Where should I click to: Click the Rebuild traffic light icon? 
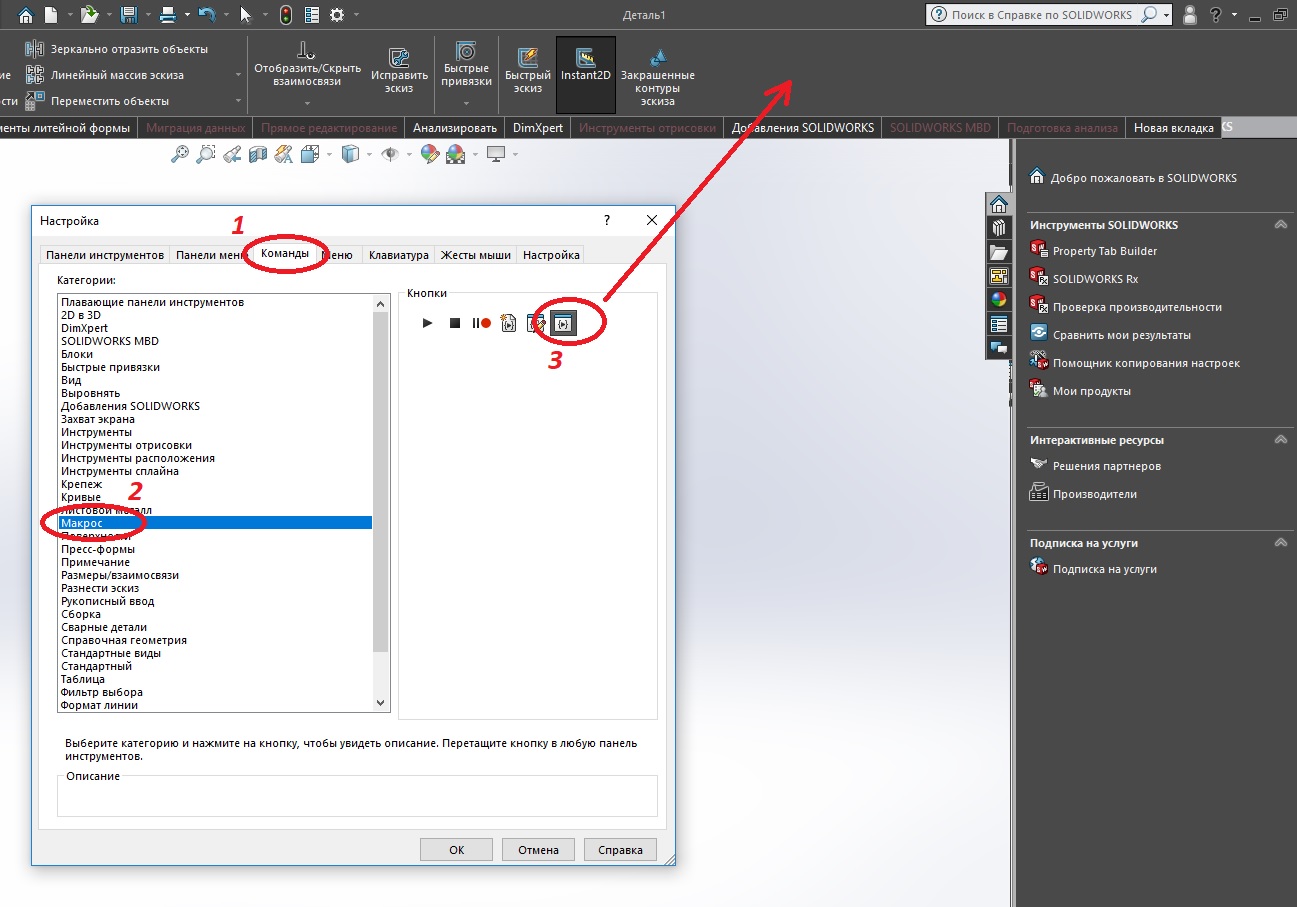tap(286, 15)
